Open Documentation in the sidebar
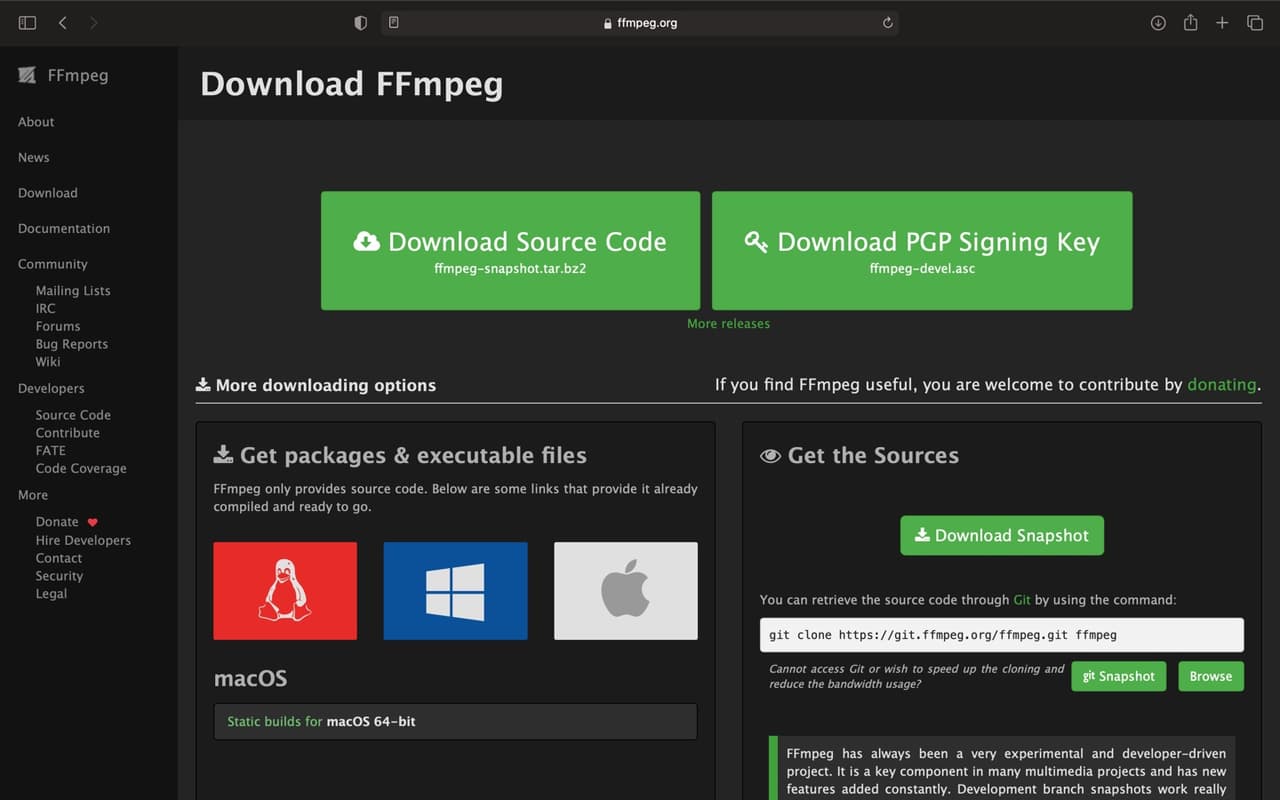The width and height of the screenshot is (1280, 800). [x=64, y=228]
